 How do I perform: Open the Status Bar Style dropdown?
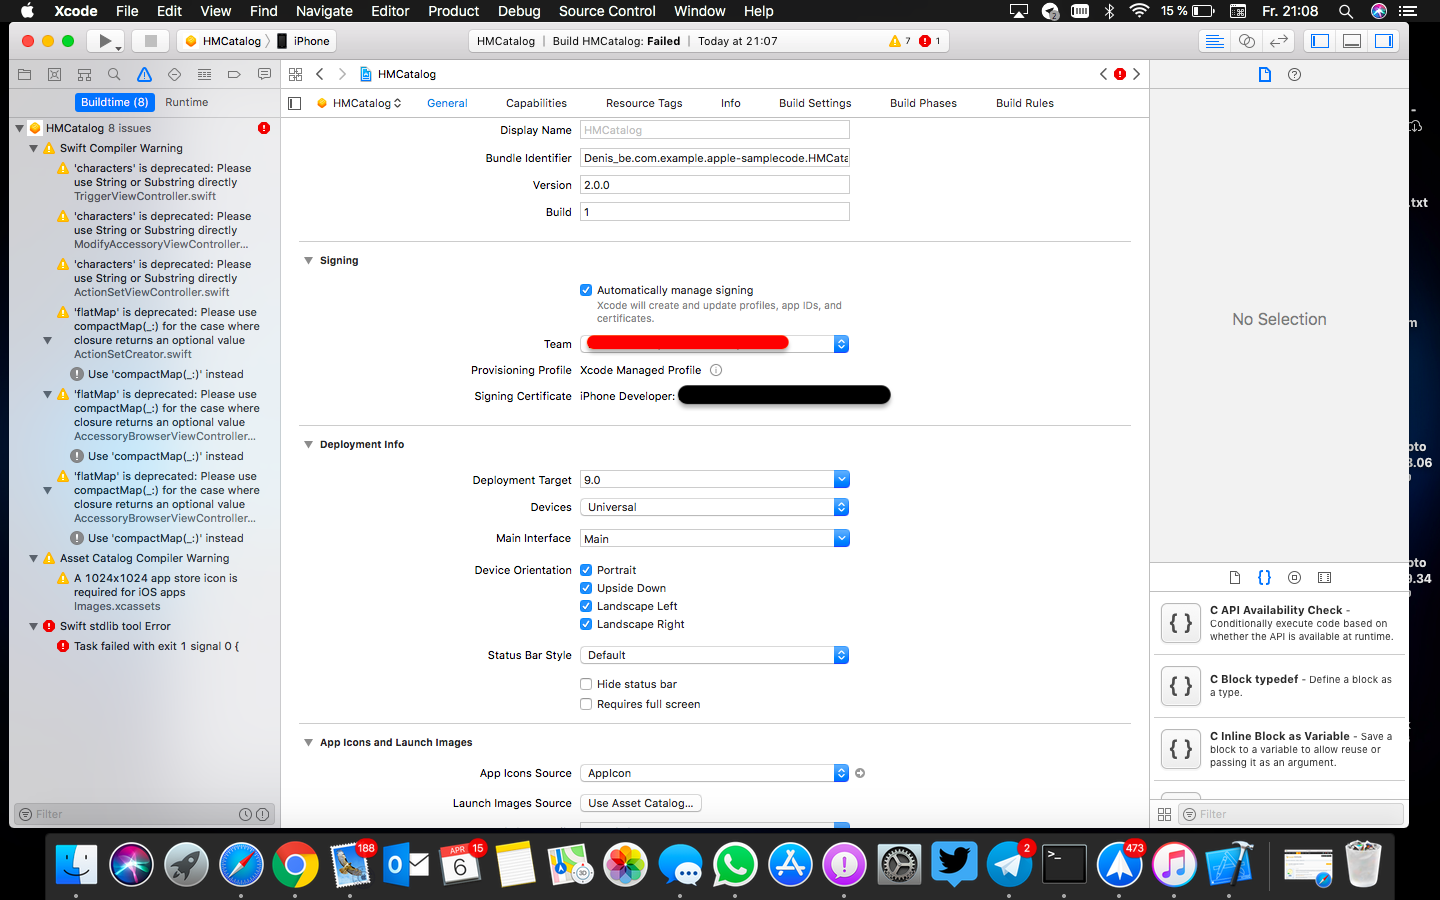(x=715, y=655)
